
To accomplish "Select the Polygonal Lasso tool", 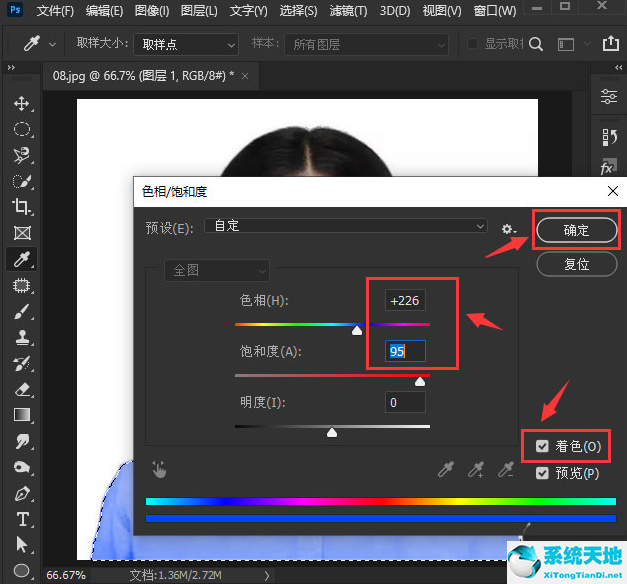I will (x=22, y=155).
